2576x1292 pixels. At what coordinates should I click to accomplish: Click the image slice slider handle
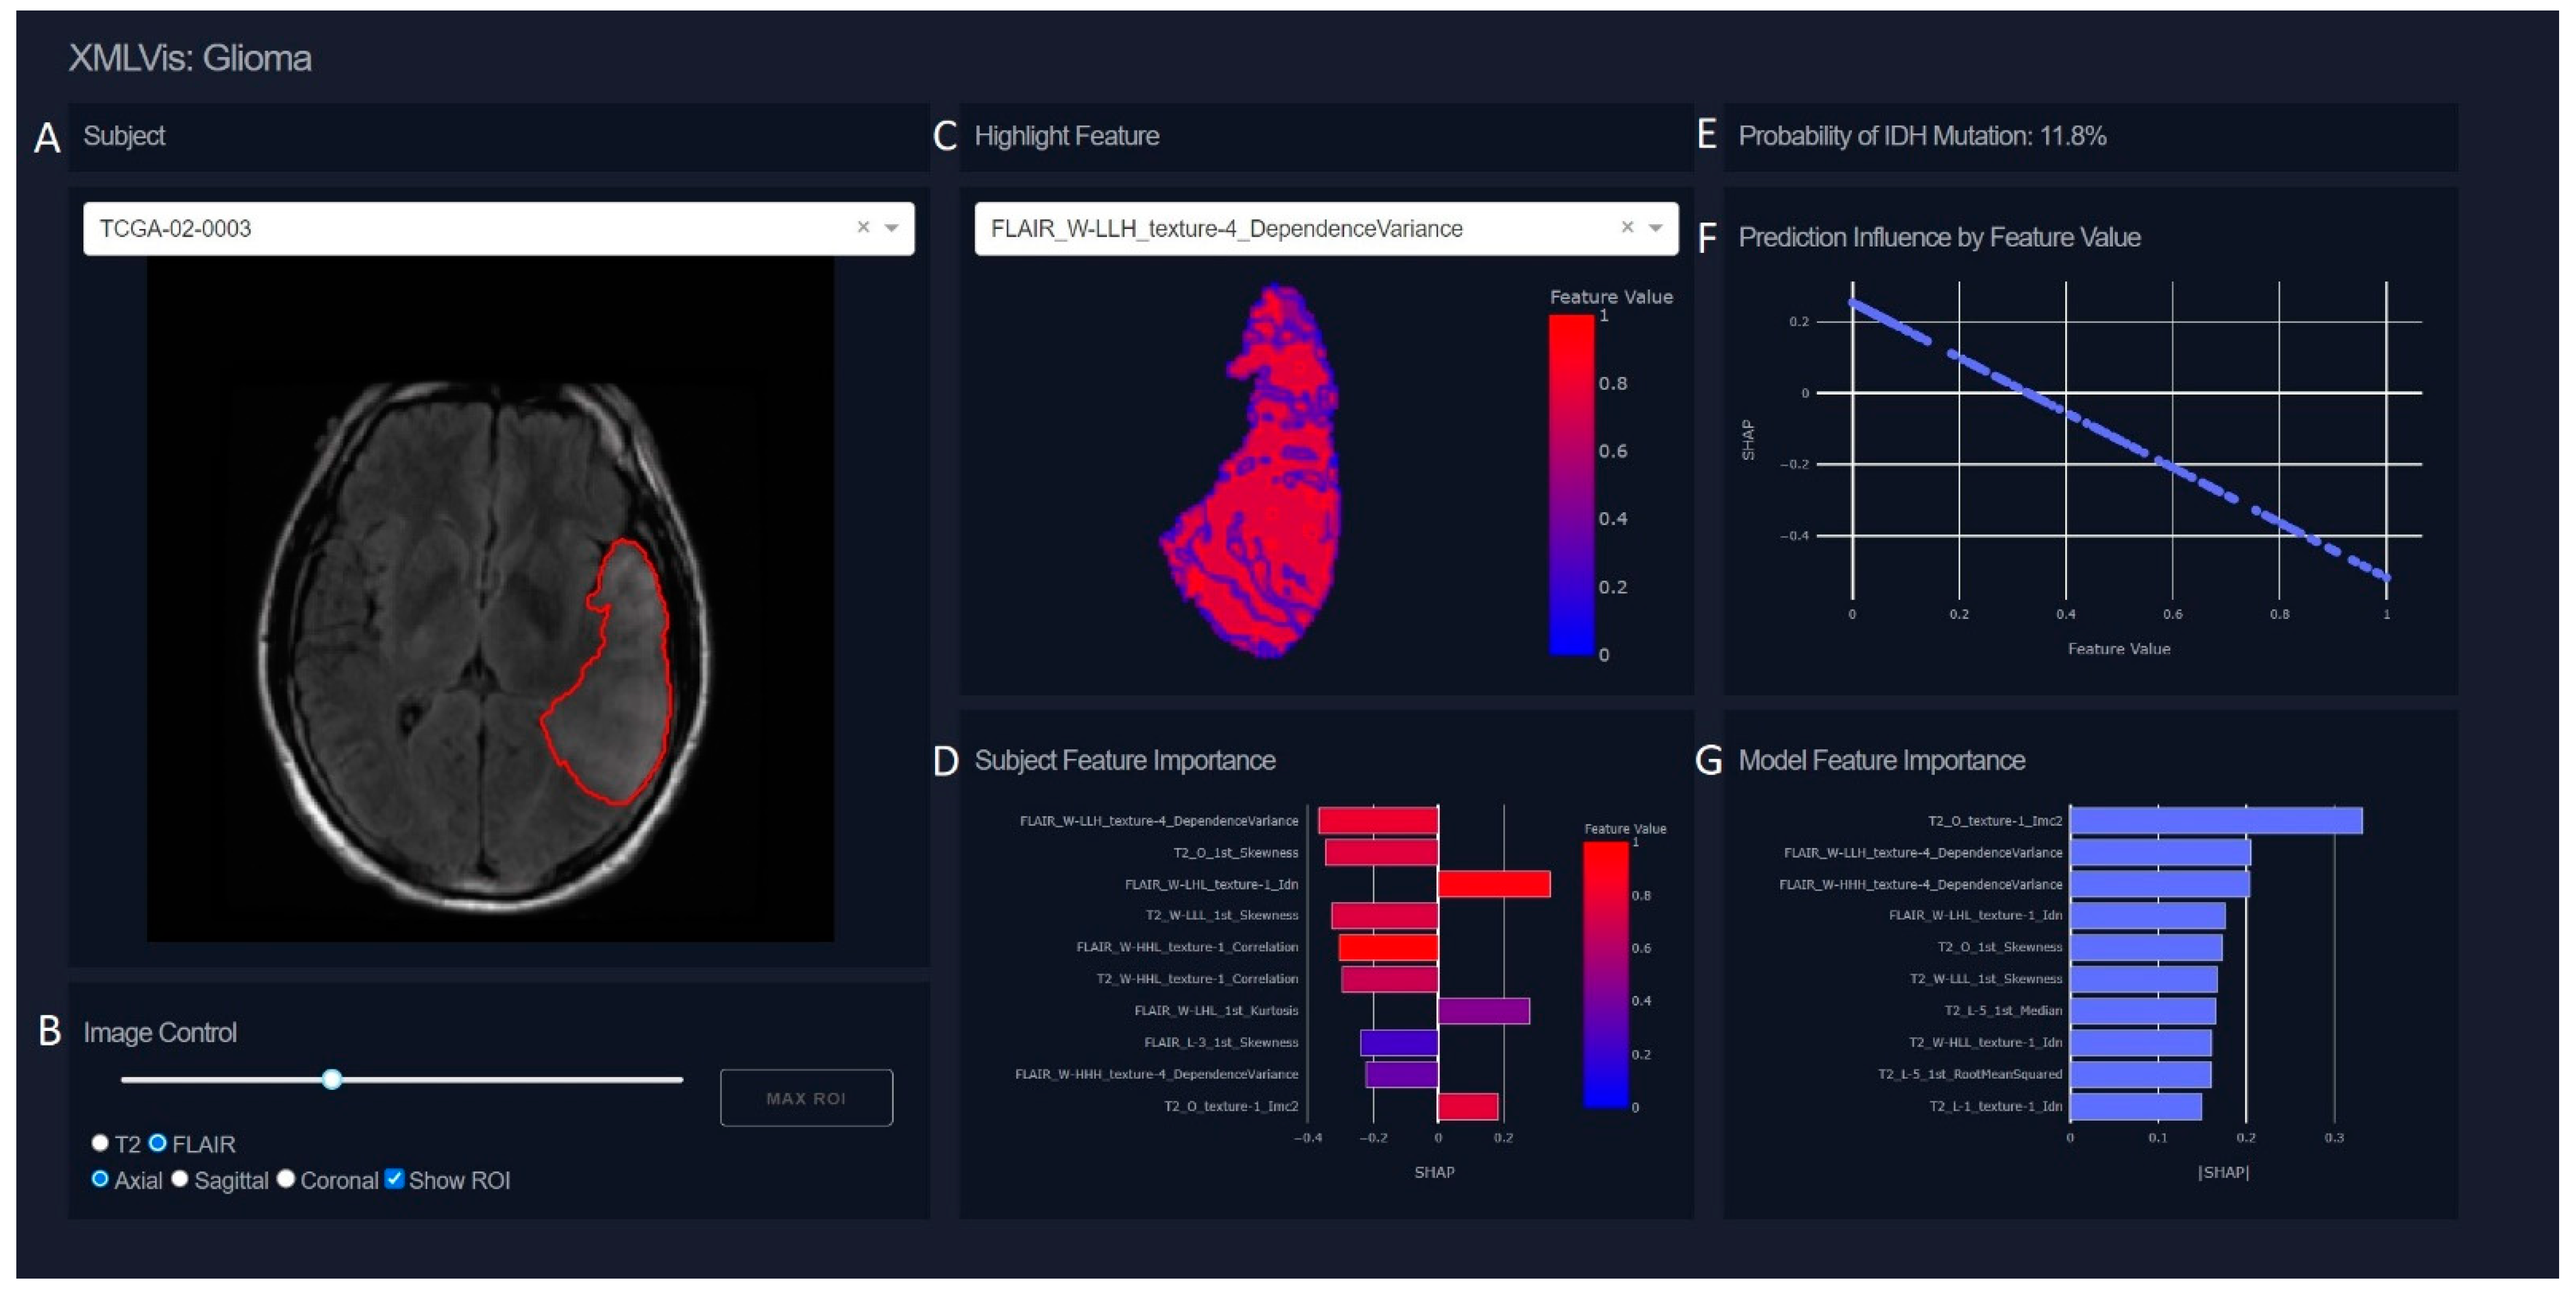[x=332, y=1079]
